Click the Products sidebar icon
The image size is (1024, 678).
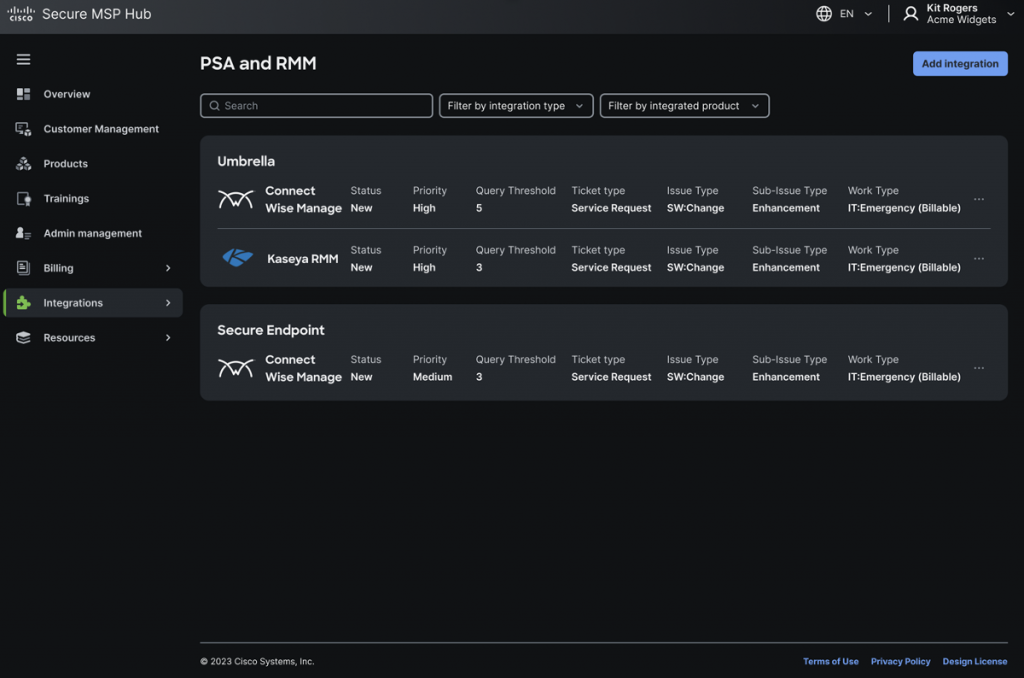pyautogui.click(x=23, y=164)
